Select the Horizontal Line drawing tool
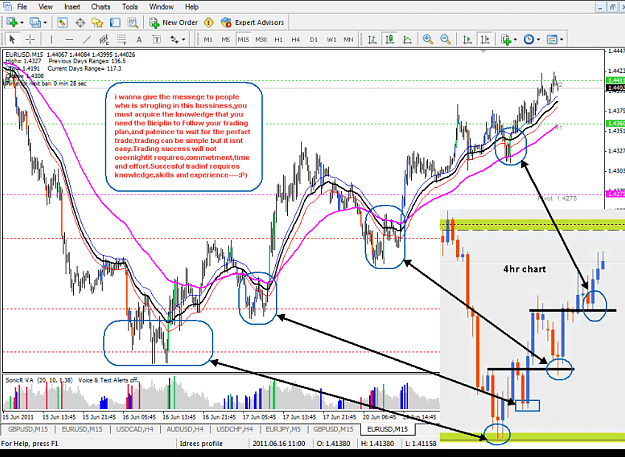Viewport: 625px width, 457px height. point(69,39)
